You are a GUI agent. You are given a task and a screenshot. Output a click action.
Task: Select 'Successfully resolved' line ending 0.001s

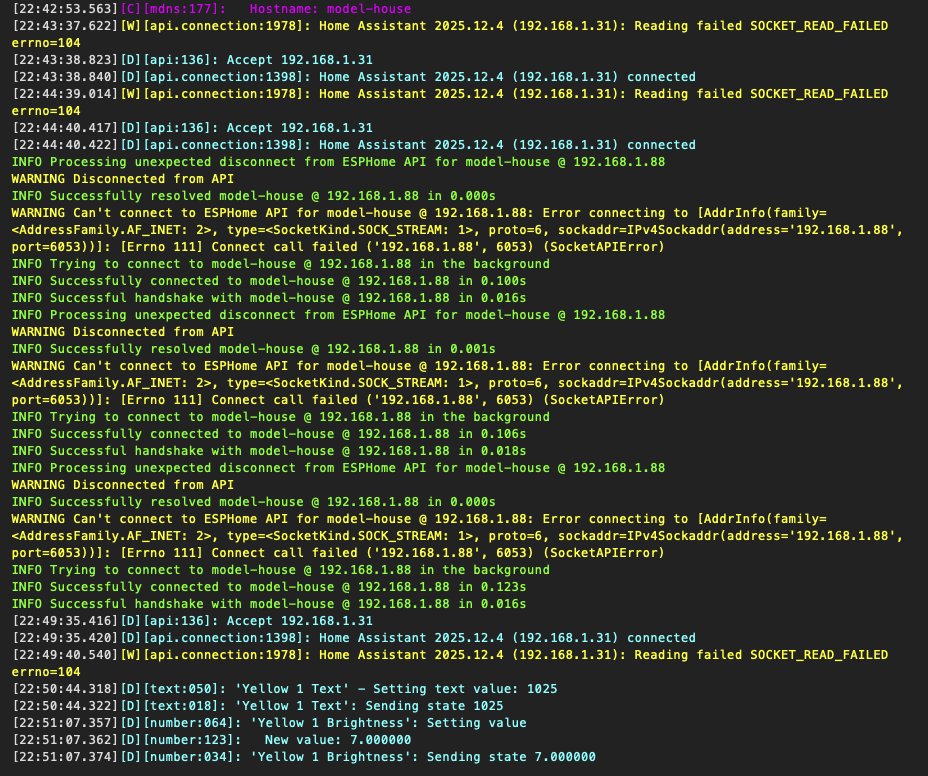pyautogui.click(x=253, y=349)
